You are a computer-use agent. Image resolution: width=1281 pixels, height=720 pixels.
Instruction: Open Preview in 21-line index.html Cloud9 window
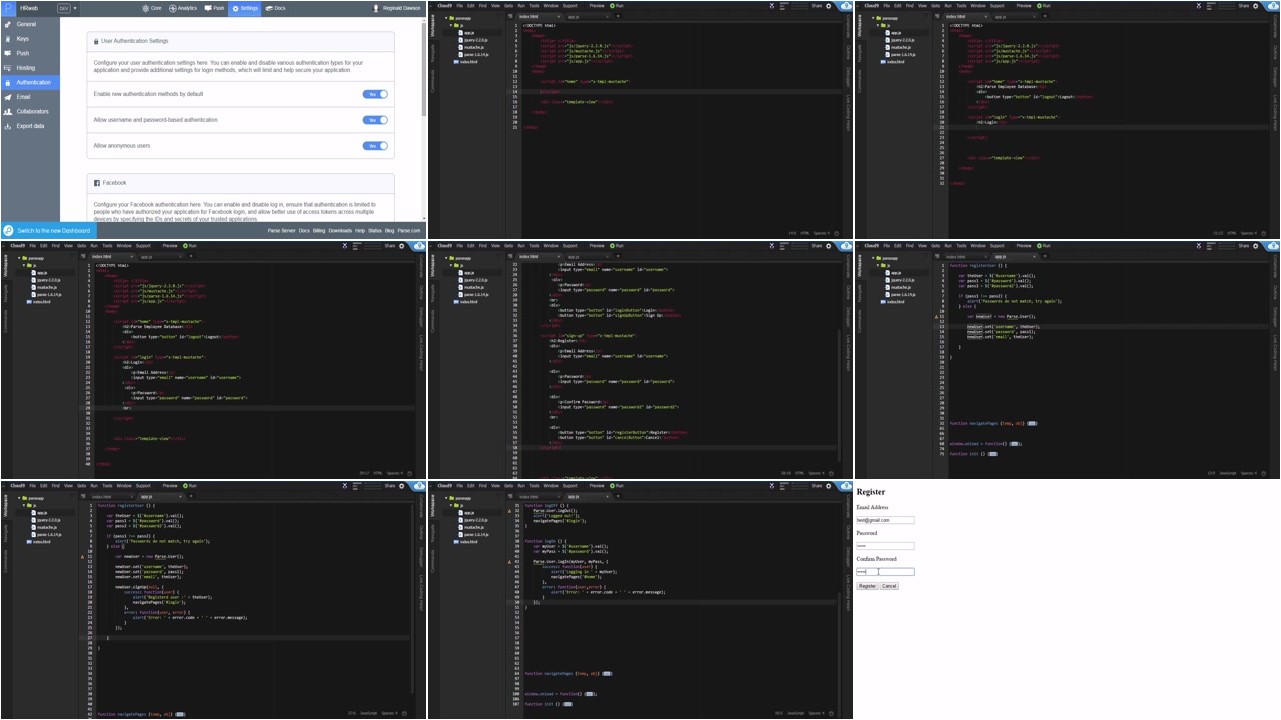[x=597, y=5]
